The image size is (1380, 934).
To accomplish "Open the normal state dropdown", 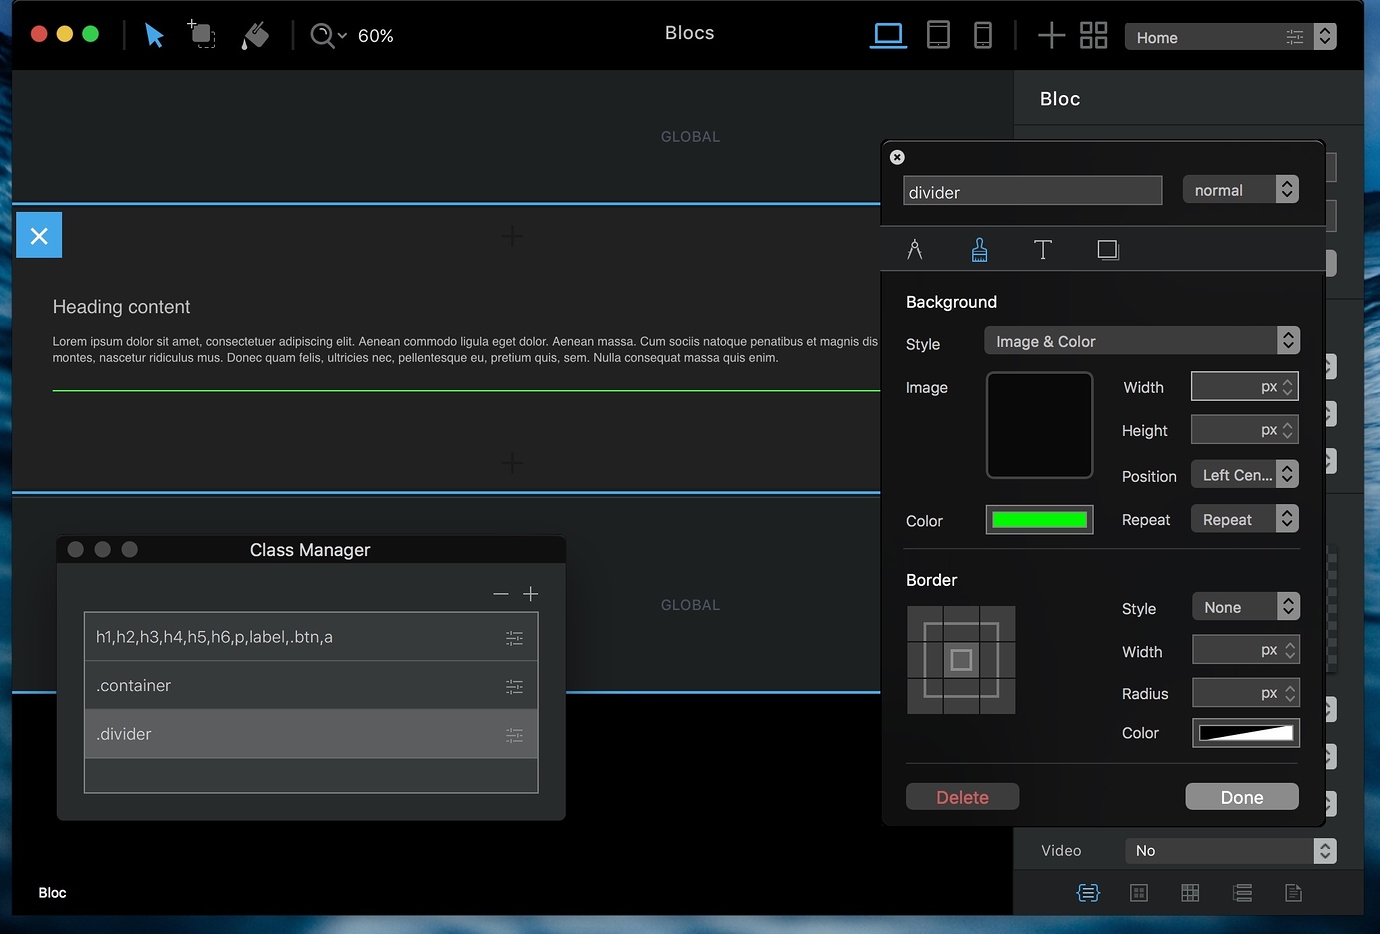I will pyautogui.click(x=1240, y=189).
